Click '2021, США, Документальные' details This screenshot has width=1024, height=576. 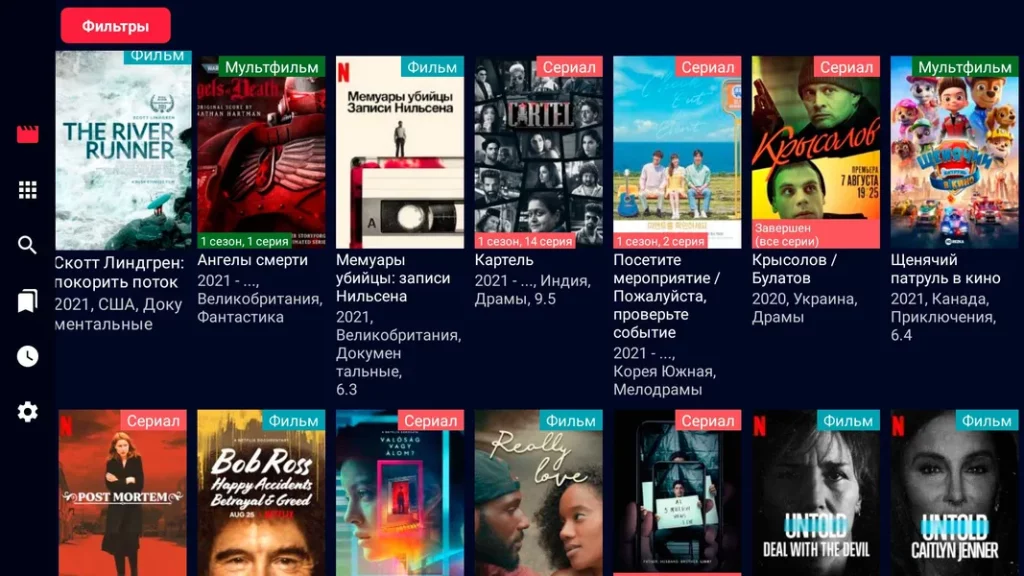(119, 314)
